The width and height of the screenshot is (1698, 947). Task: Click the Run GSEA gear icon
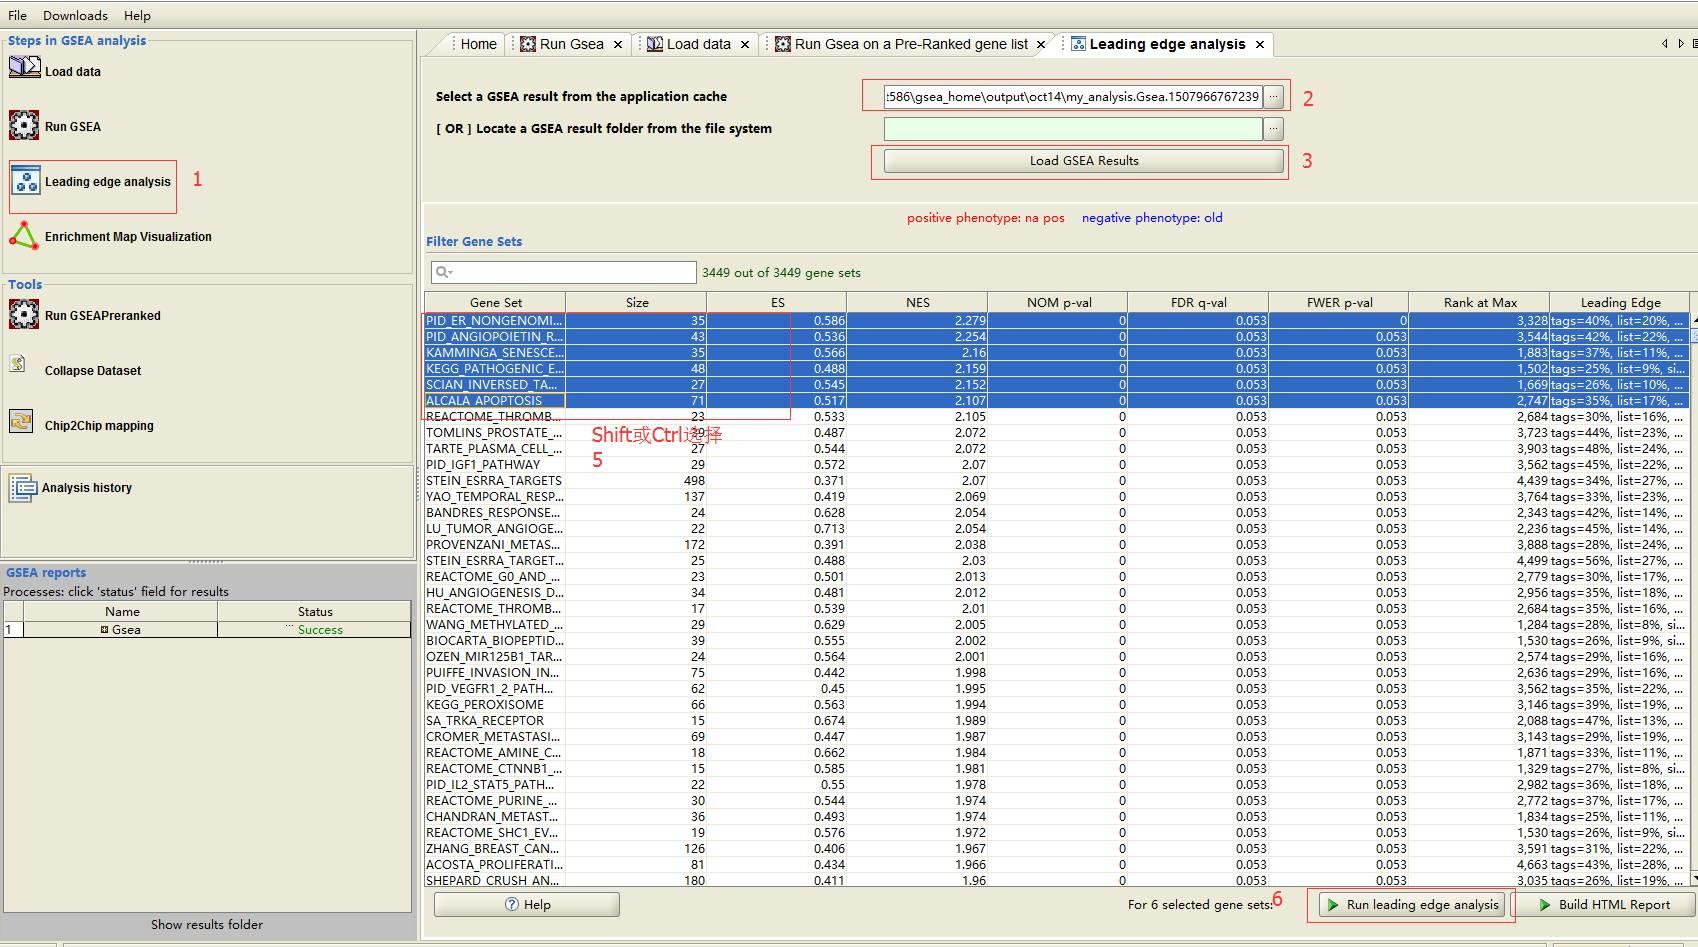click(24, 125)
